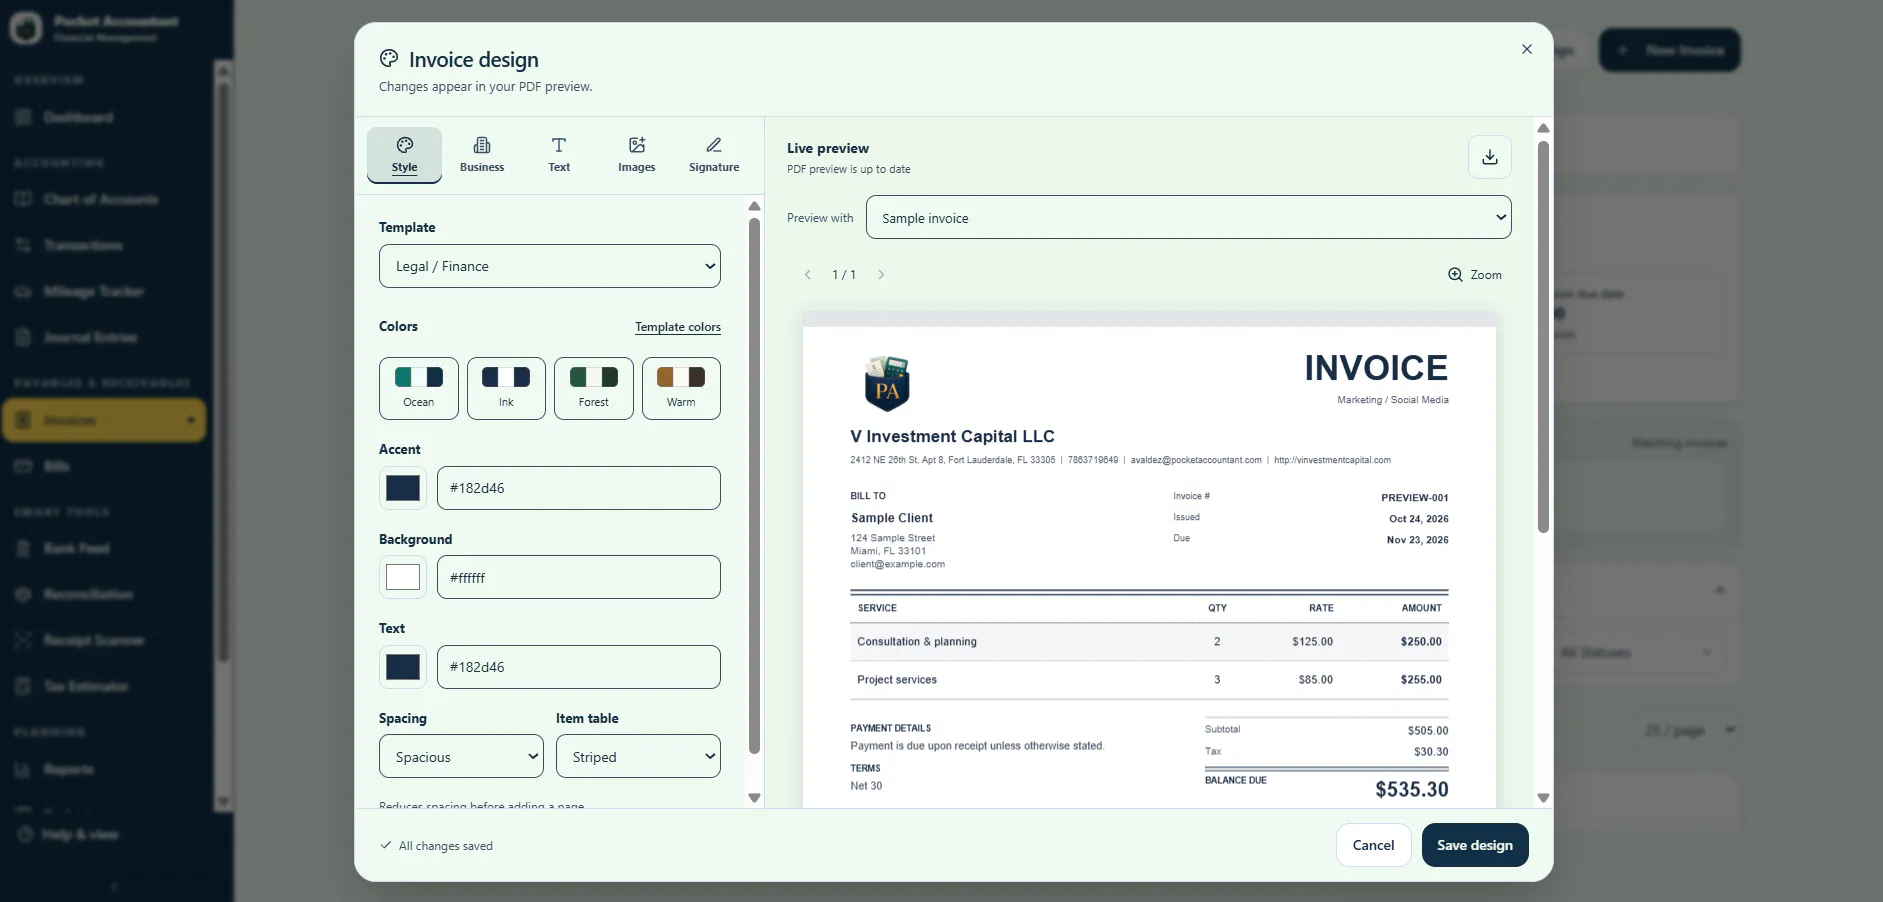Open the Text color picker swatch
1883x902 pixels.
(403, 667)
